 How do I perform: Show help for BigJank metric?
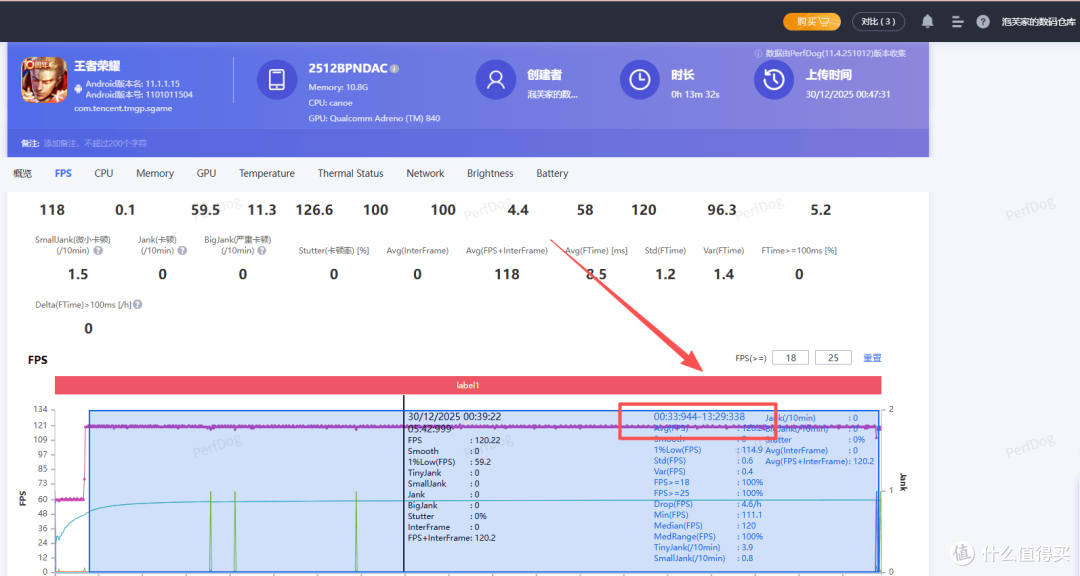[262, 251]
